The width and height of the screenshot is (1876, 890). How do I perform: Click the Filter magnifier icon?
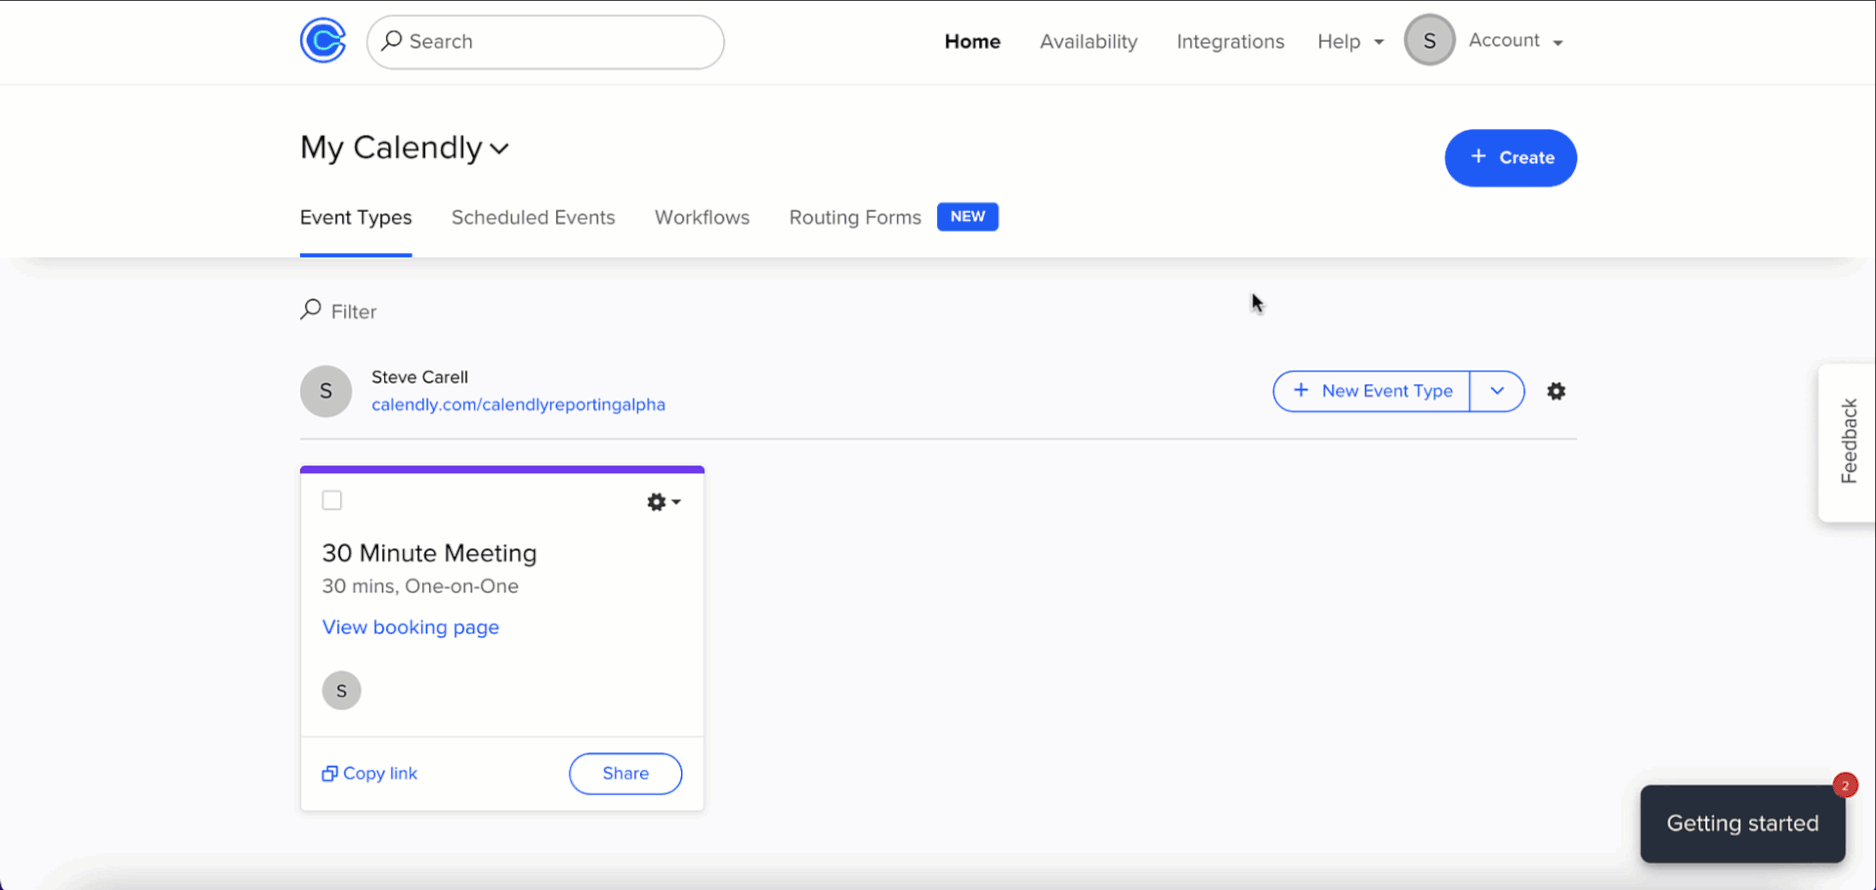pos(311,310)
